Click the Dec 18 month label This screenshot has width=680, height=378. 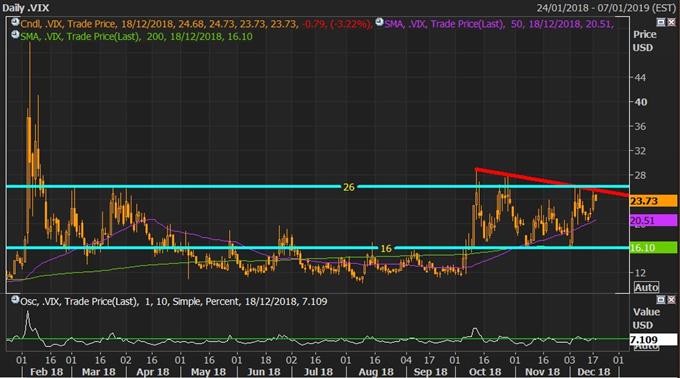pyautogui.click(x=594, y=372)
